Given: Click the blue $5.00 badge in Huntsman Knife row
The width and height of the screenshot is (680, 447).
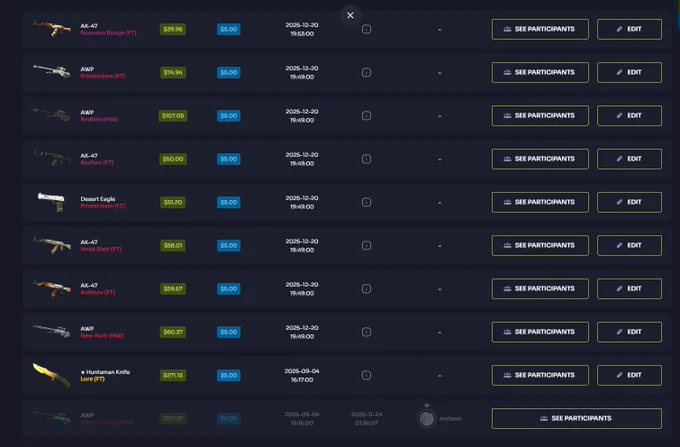Looking at the screenshot, I should [x=229, y=375].
